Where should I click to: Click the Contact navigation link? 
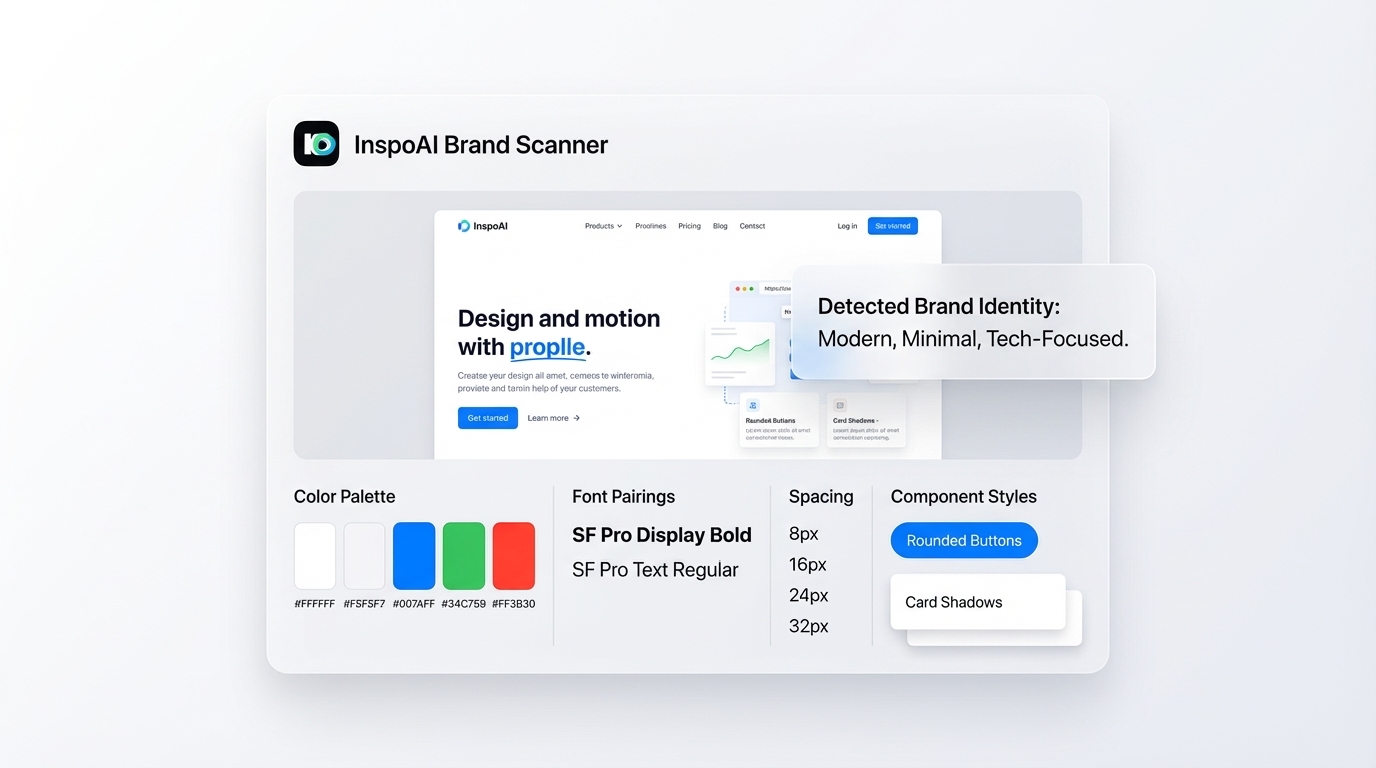[x=752, y=226]
